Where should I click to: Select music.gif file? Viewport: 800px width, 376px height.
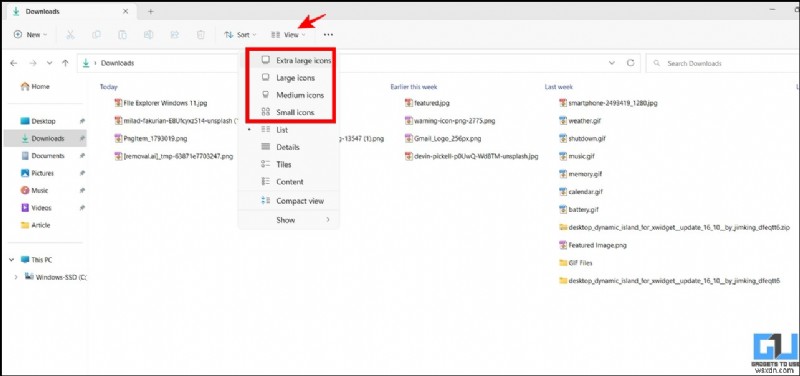point(577,156)
